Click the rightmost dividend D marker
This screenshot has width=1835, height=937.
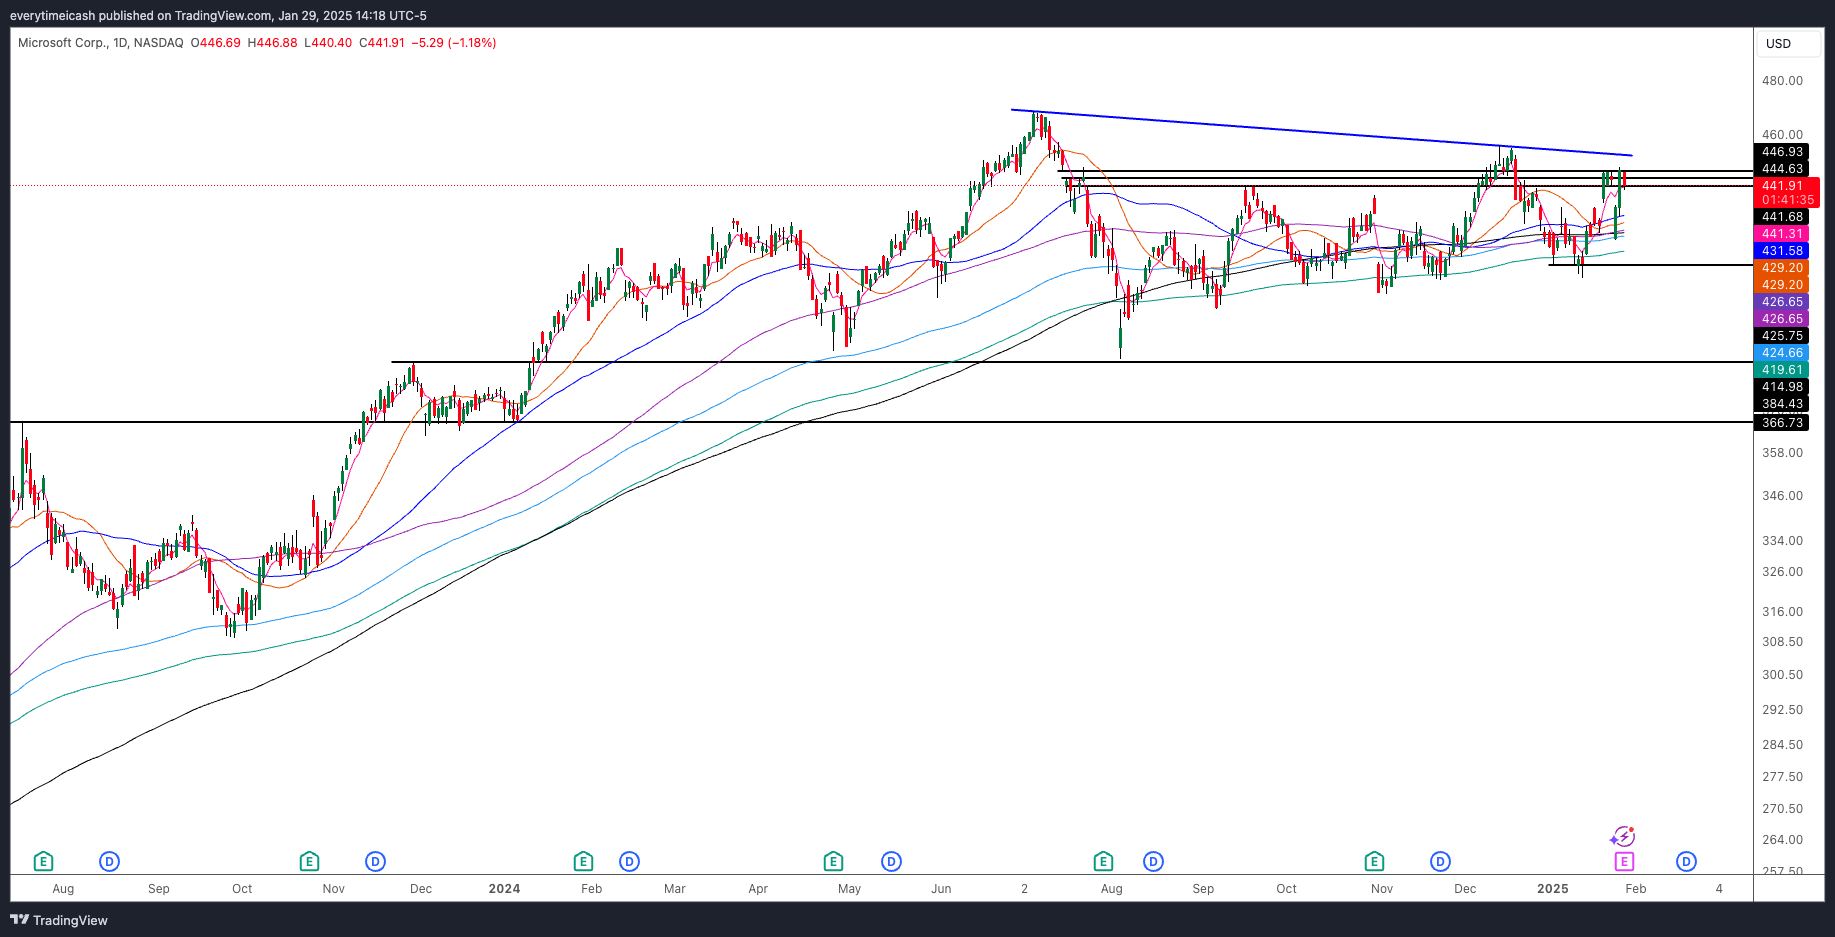click(1686, 861)
